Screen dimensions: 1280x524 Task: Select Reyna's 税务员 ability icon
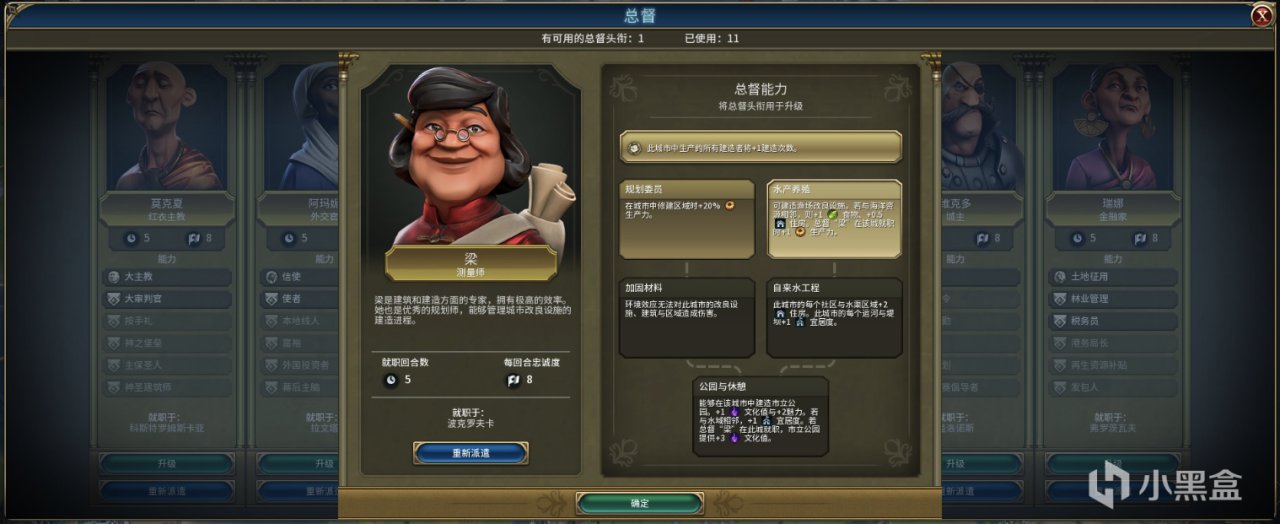click(x=1062, y=321)
